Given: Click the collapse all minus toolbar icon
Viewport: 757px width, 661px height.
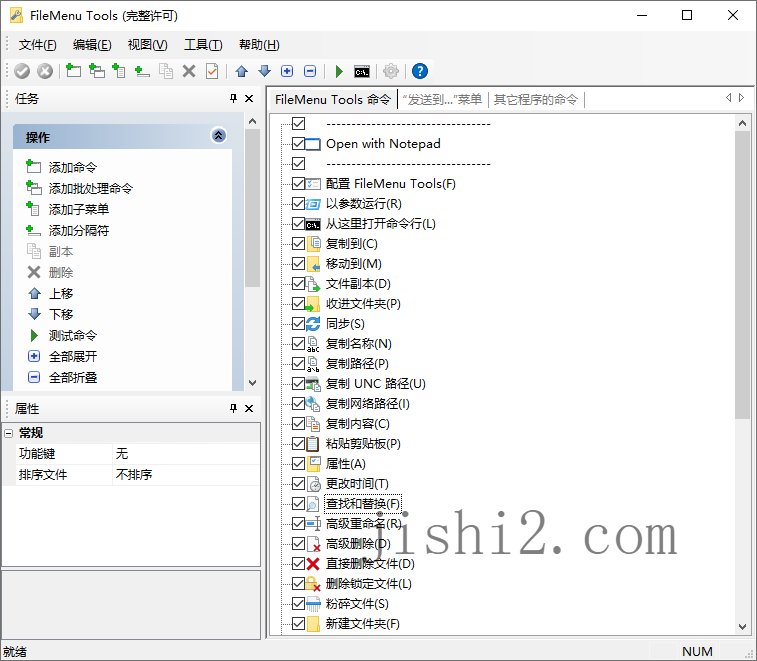Looking at the screenshot, I should (310, 71).
